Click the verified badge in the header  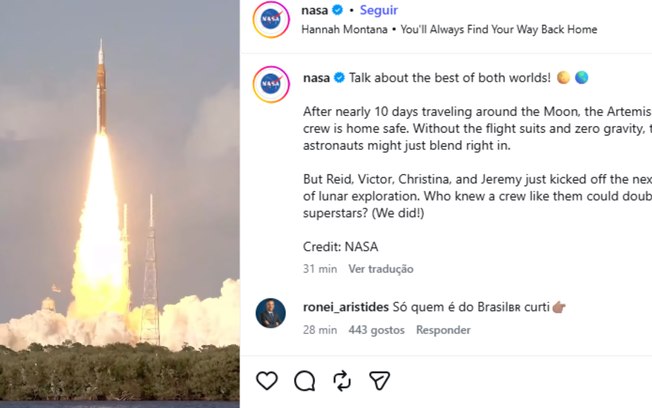(337, 11)
